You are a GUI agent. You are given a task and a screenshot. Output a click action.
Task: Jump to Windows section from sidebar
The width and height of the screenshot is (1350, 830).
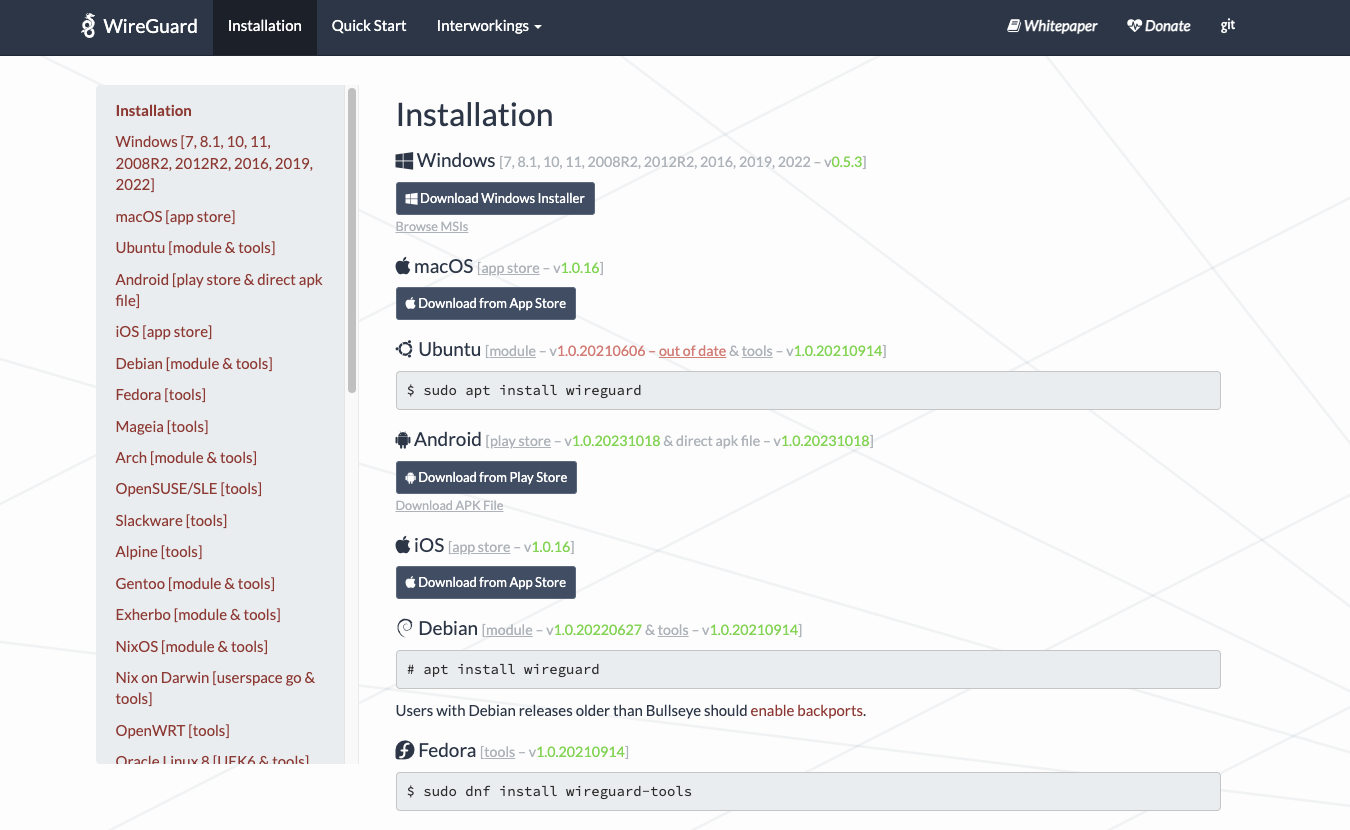[x=214, y=163]
